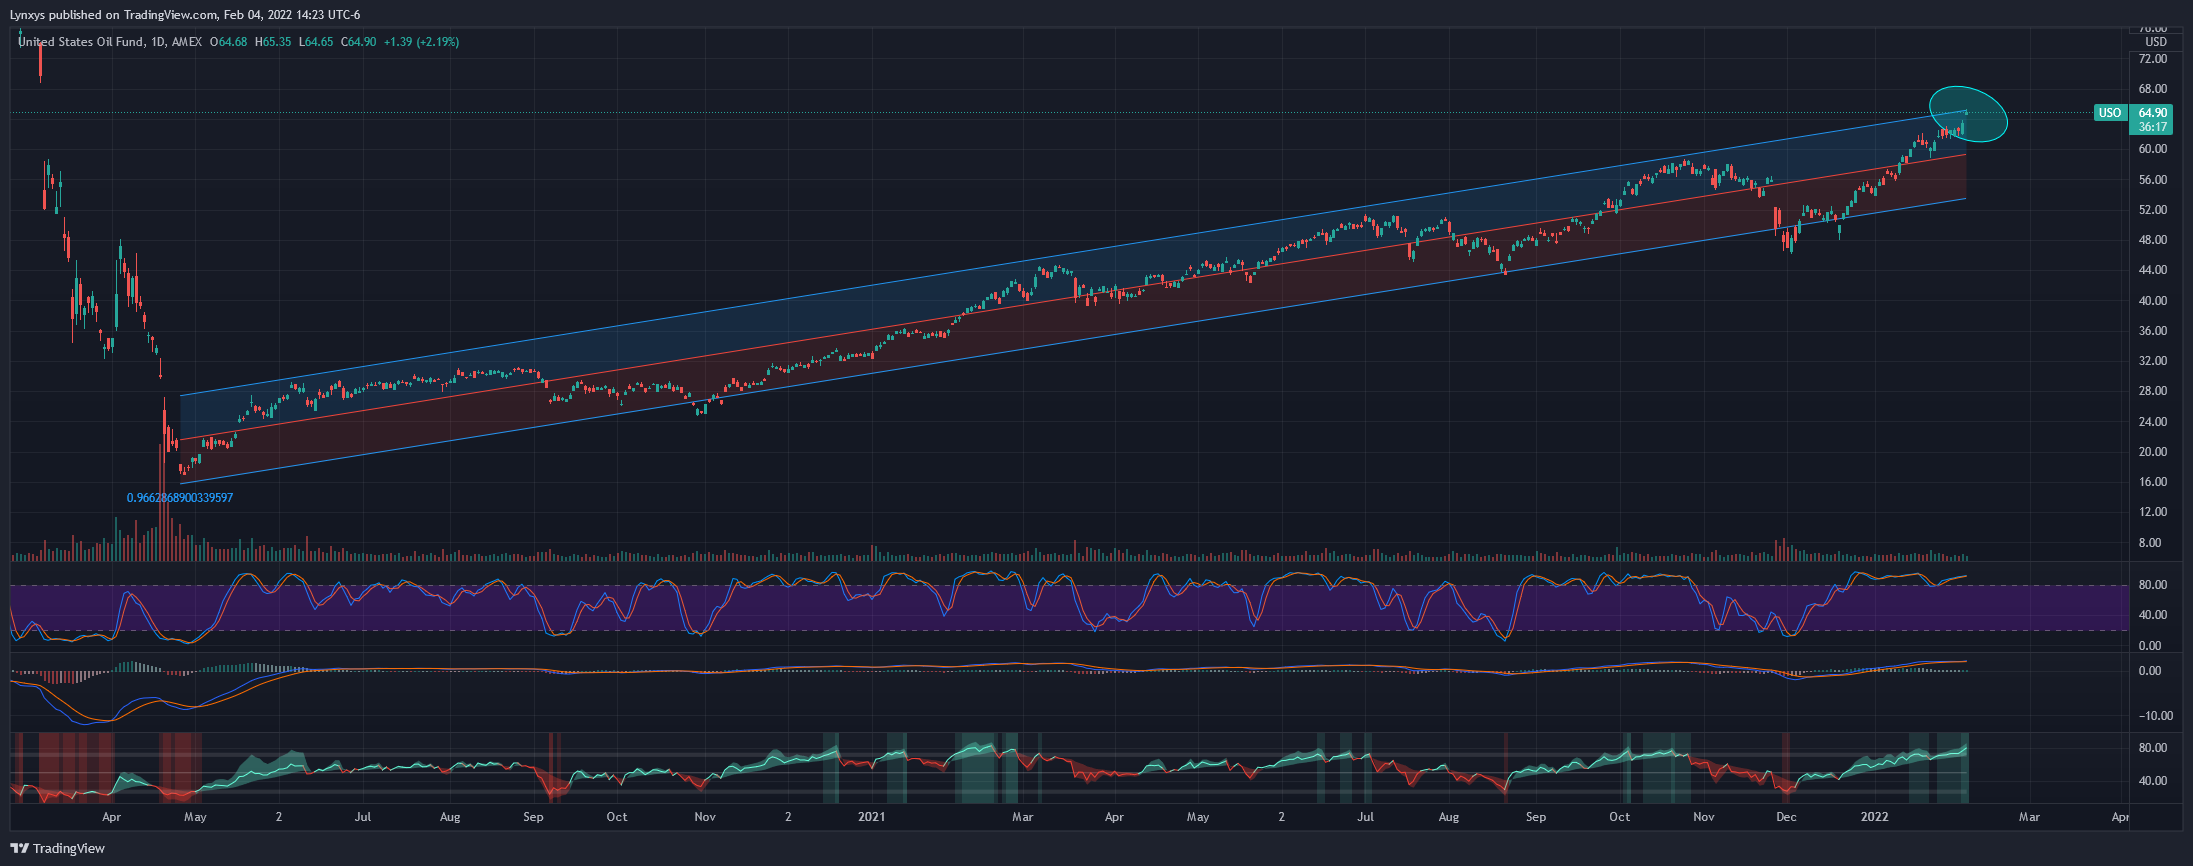Click the 72.00 price axis label
This screenshot has height=866, width=2193.
[x=2152, y=59]
